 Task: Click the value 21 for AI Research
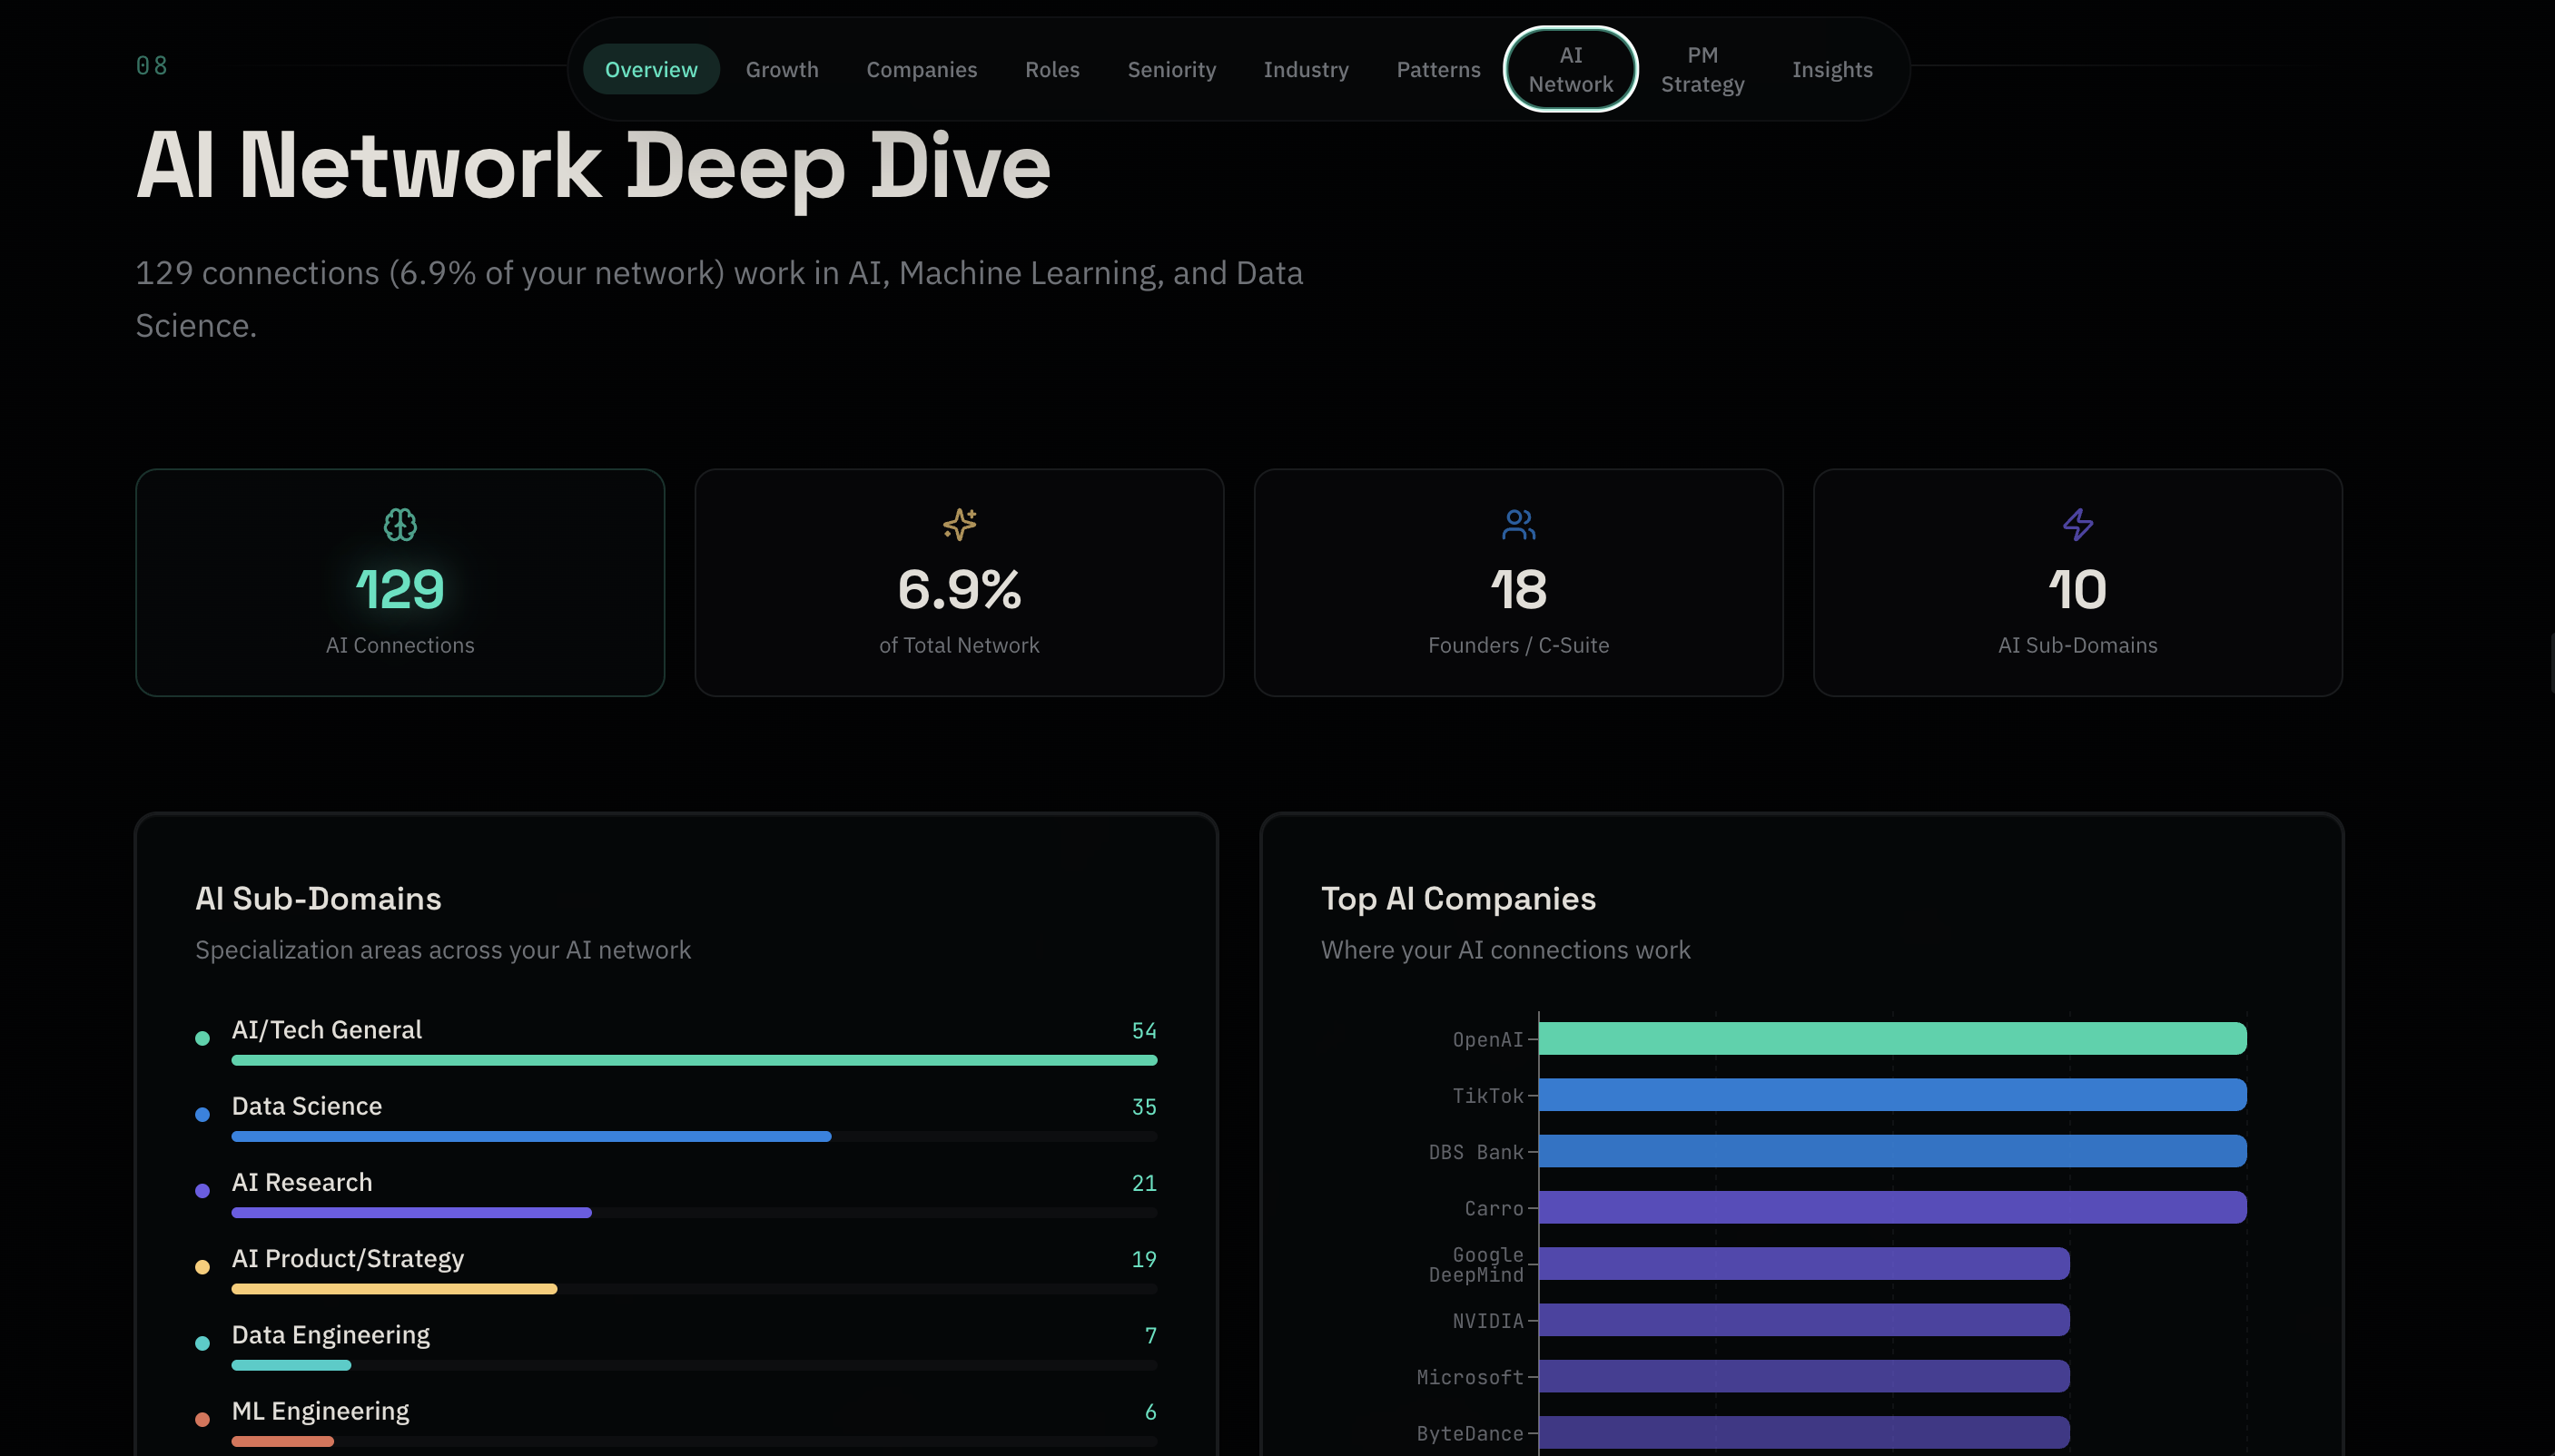pyautogui.click(x=1144, y=1182)
